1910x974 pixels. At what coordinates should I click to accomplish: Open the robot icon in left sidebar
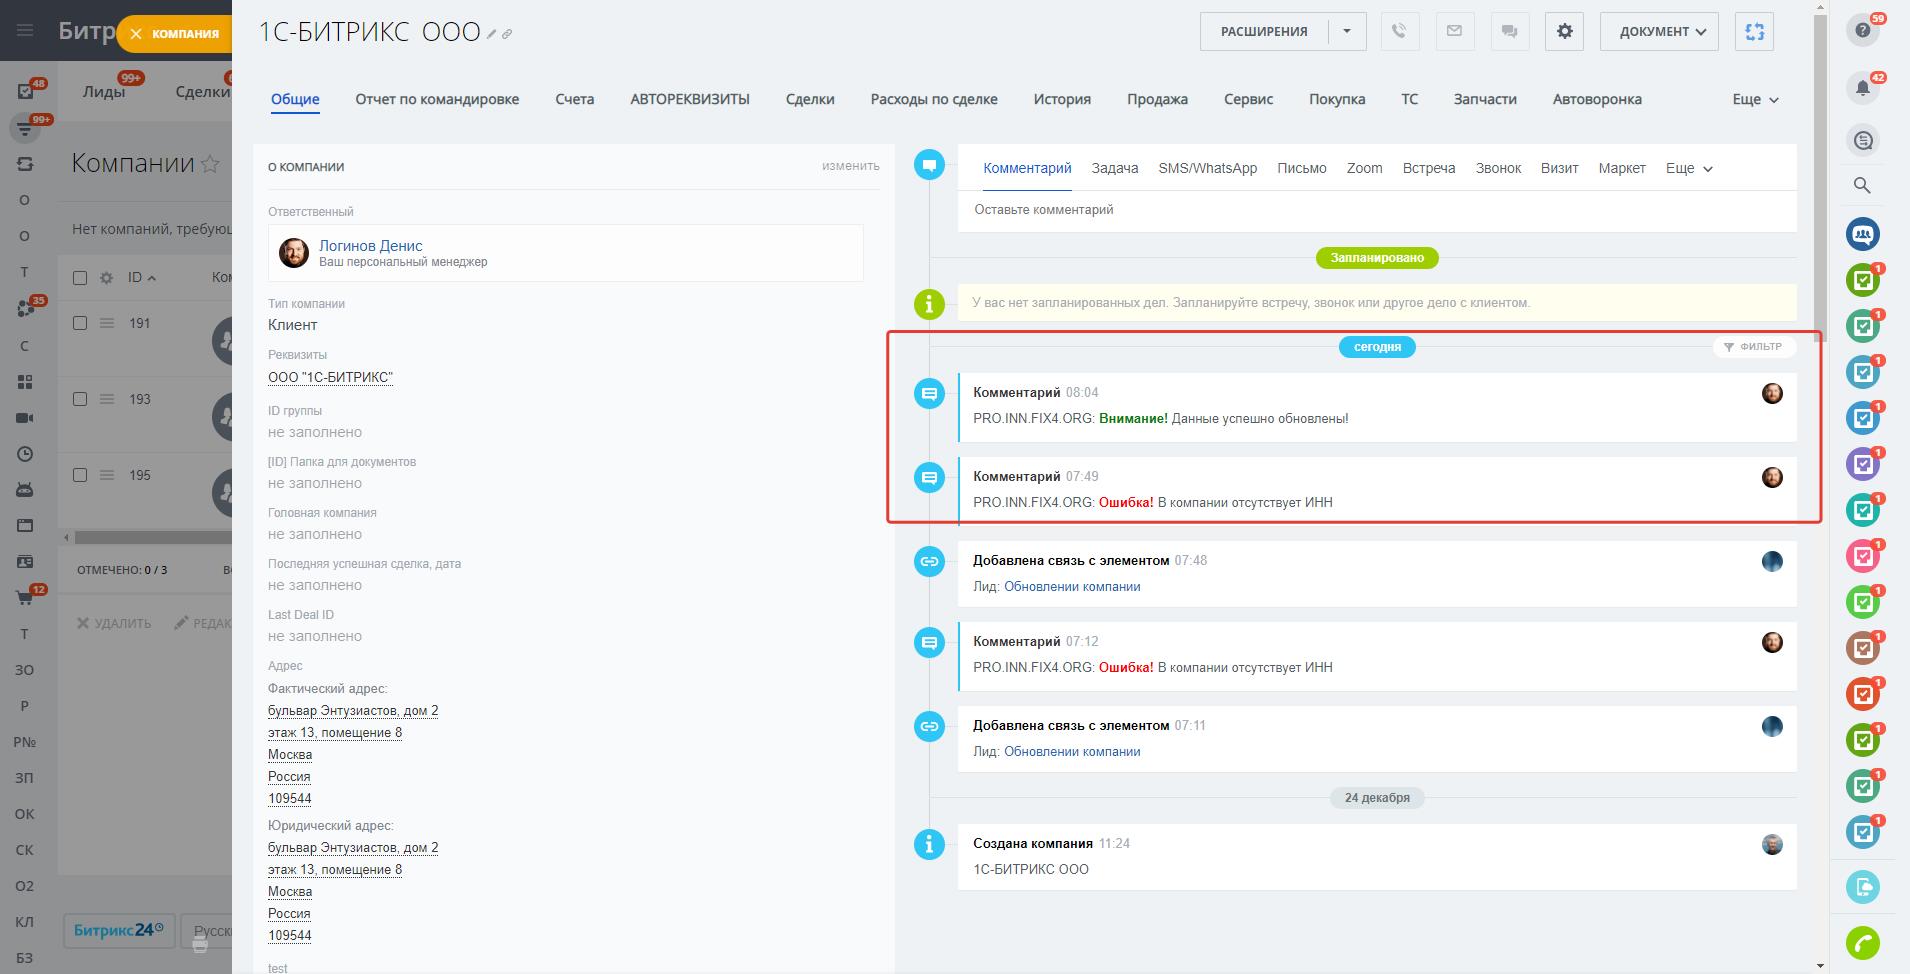pyautogui.click(x=25, y=490)
